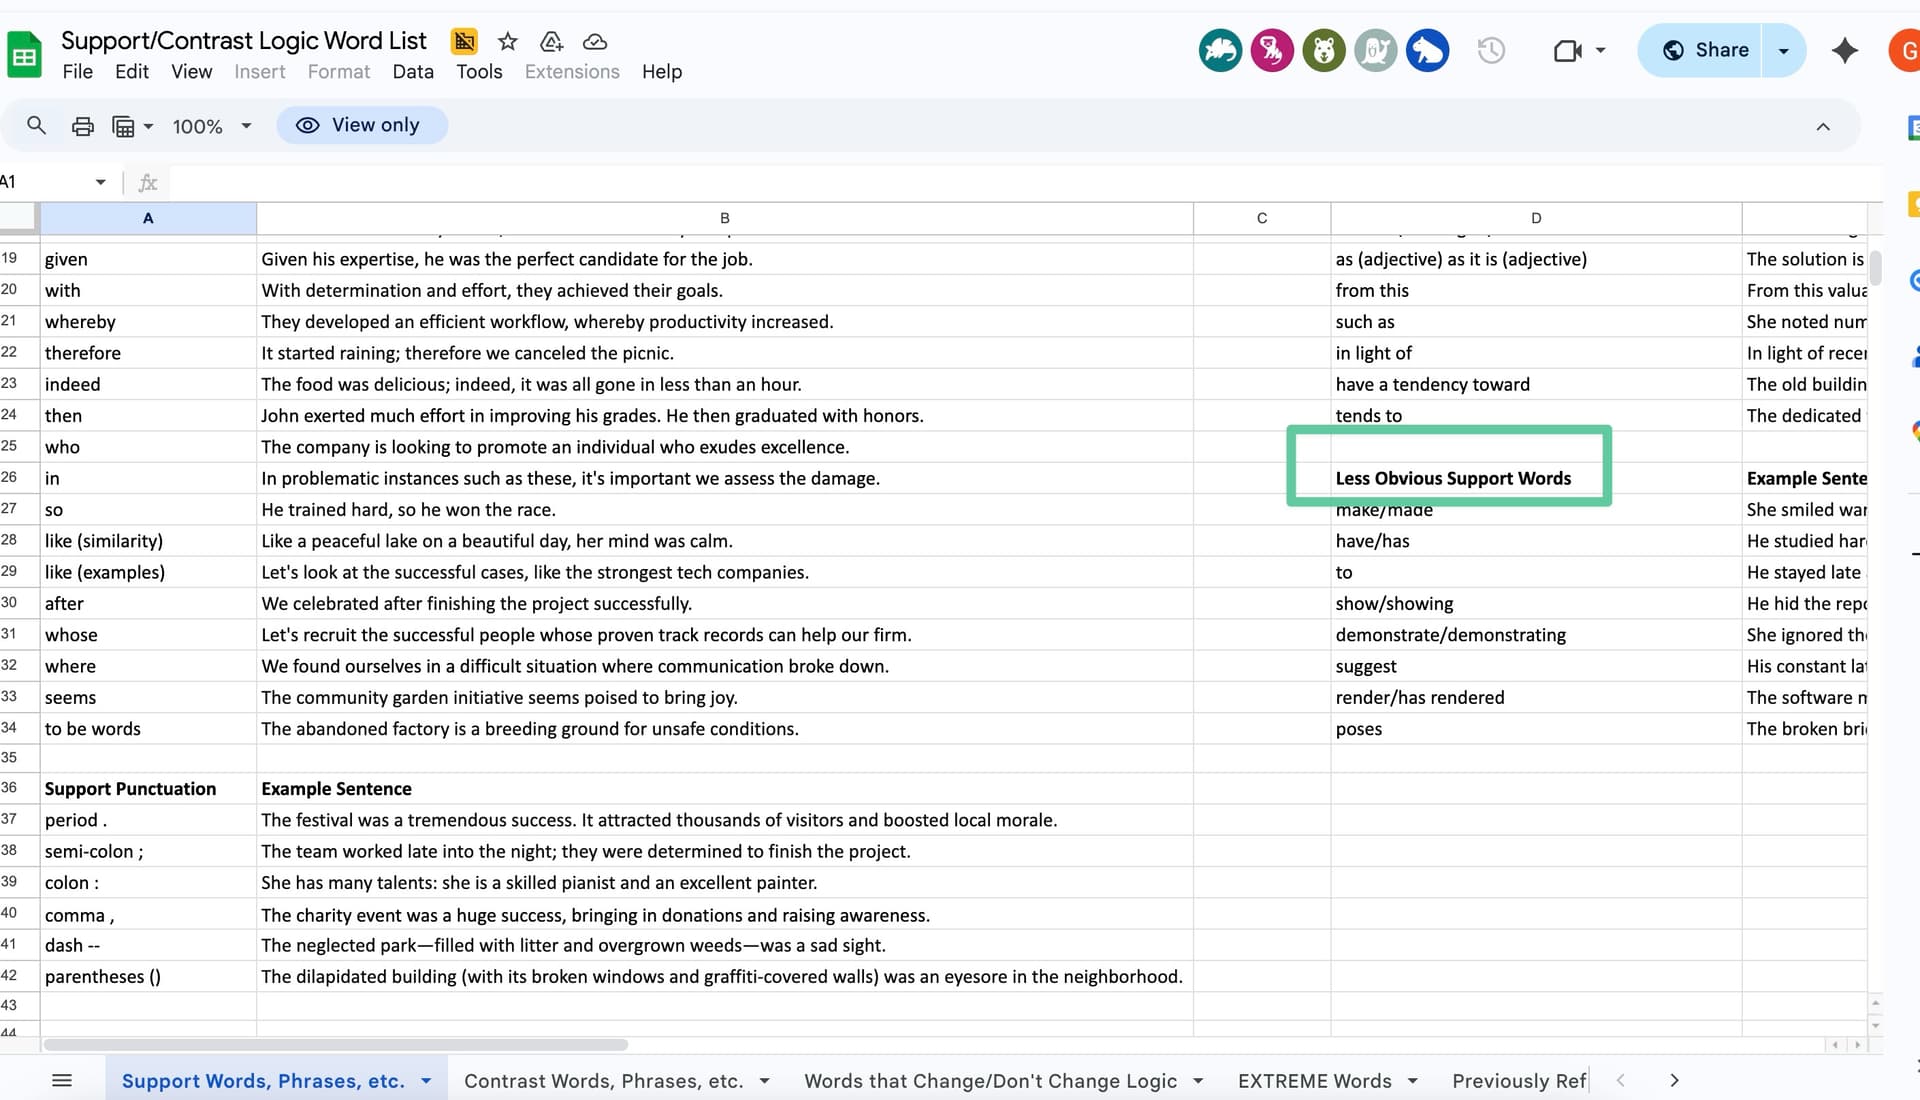Open the filter views table icon
The image size is (1920, 1100).
pos(123,126)
